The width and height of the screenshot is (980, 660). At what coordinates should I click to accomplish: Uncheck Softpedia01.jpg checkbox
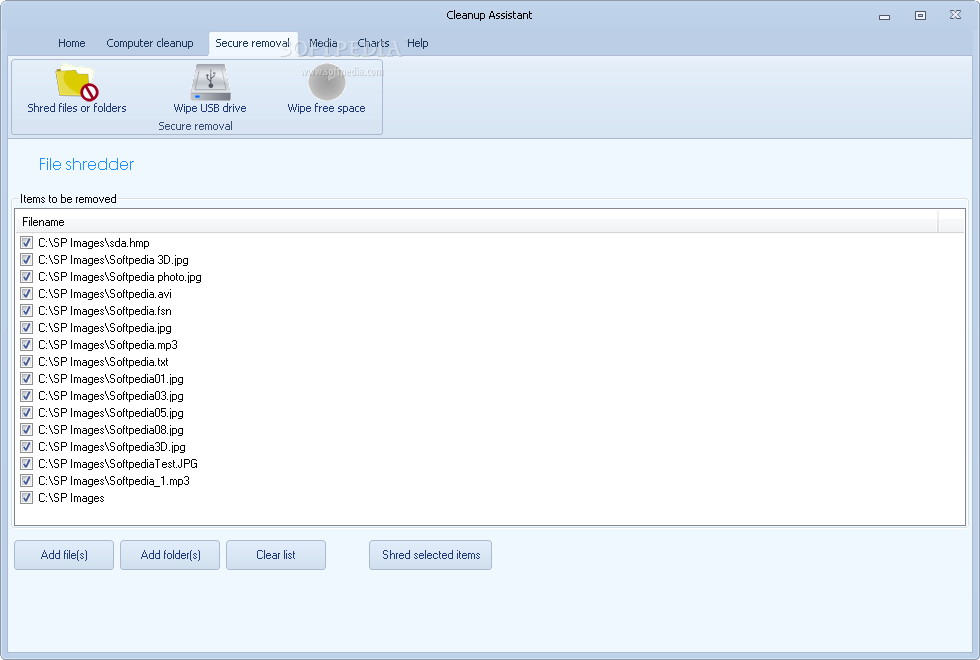[x=26, y=379]
